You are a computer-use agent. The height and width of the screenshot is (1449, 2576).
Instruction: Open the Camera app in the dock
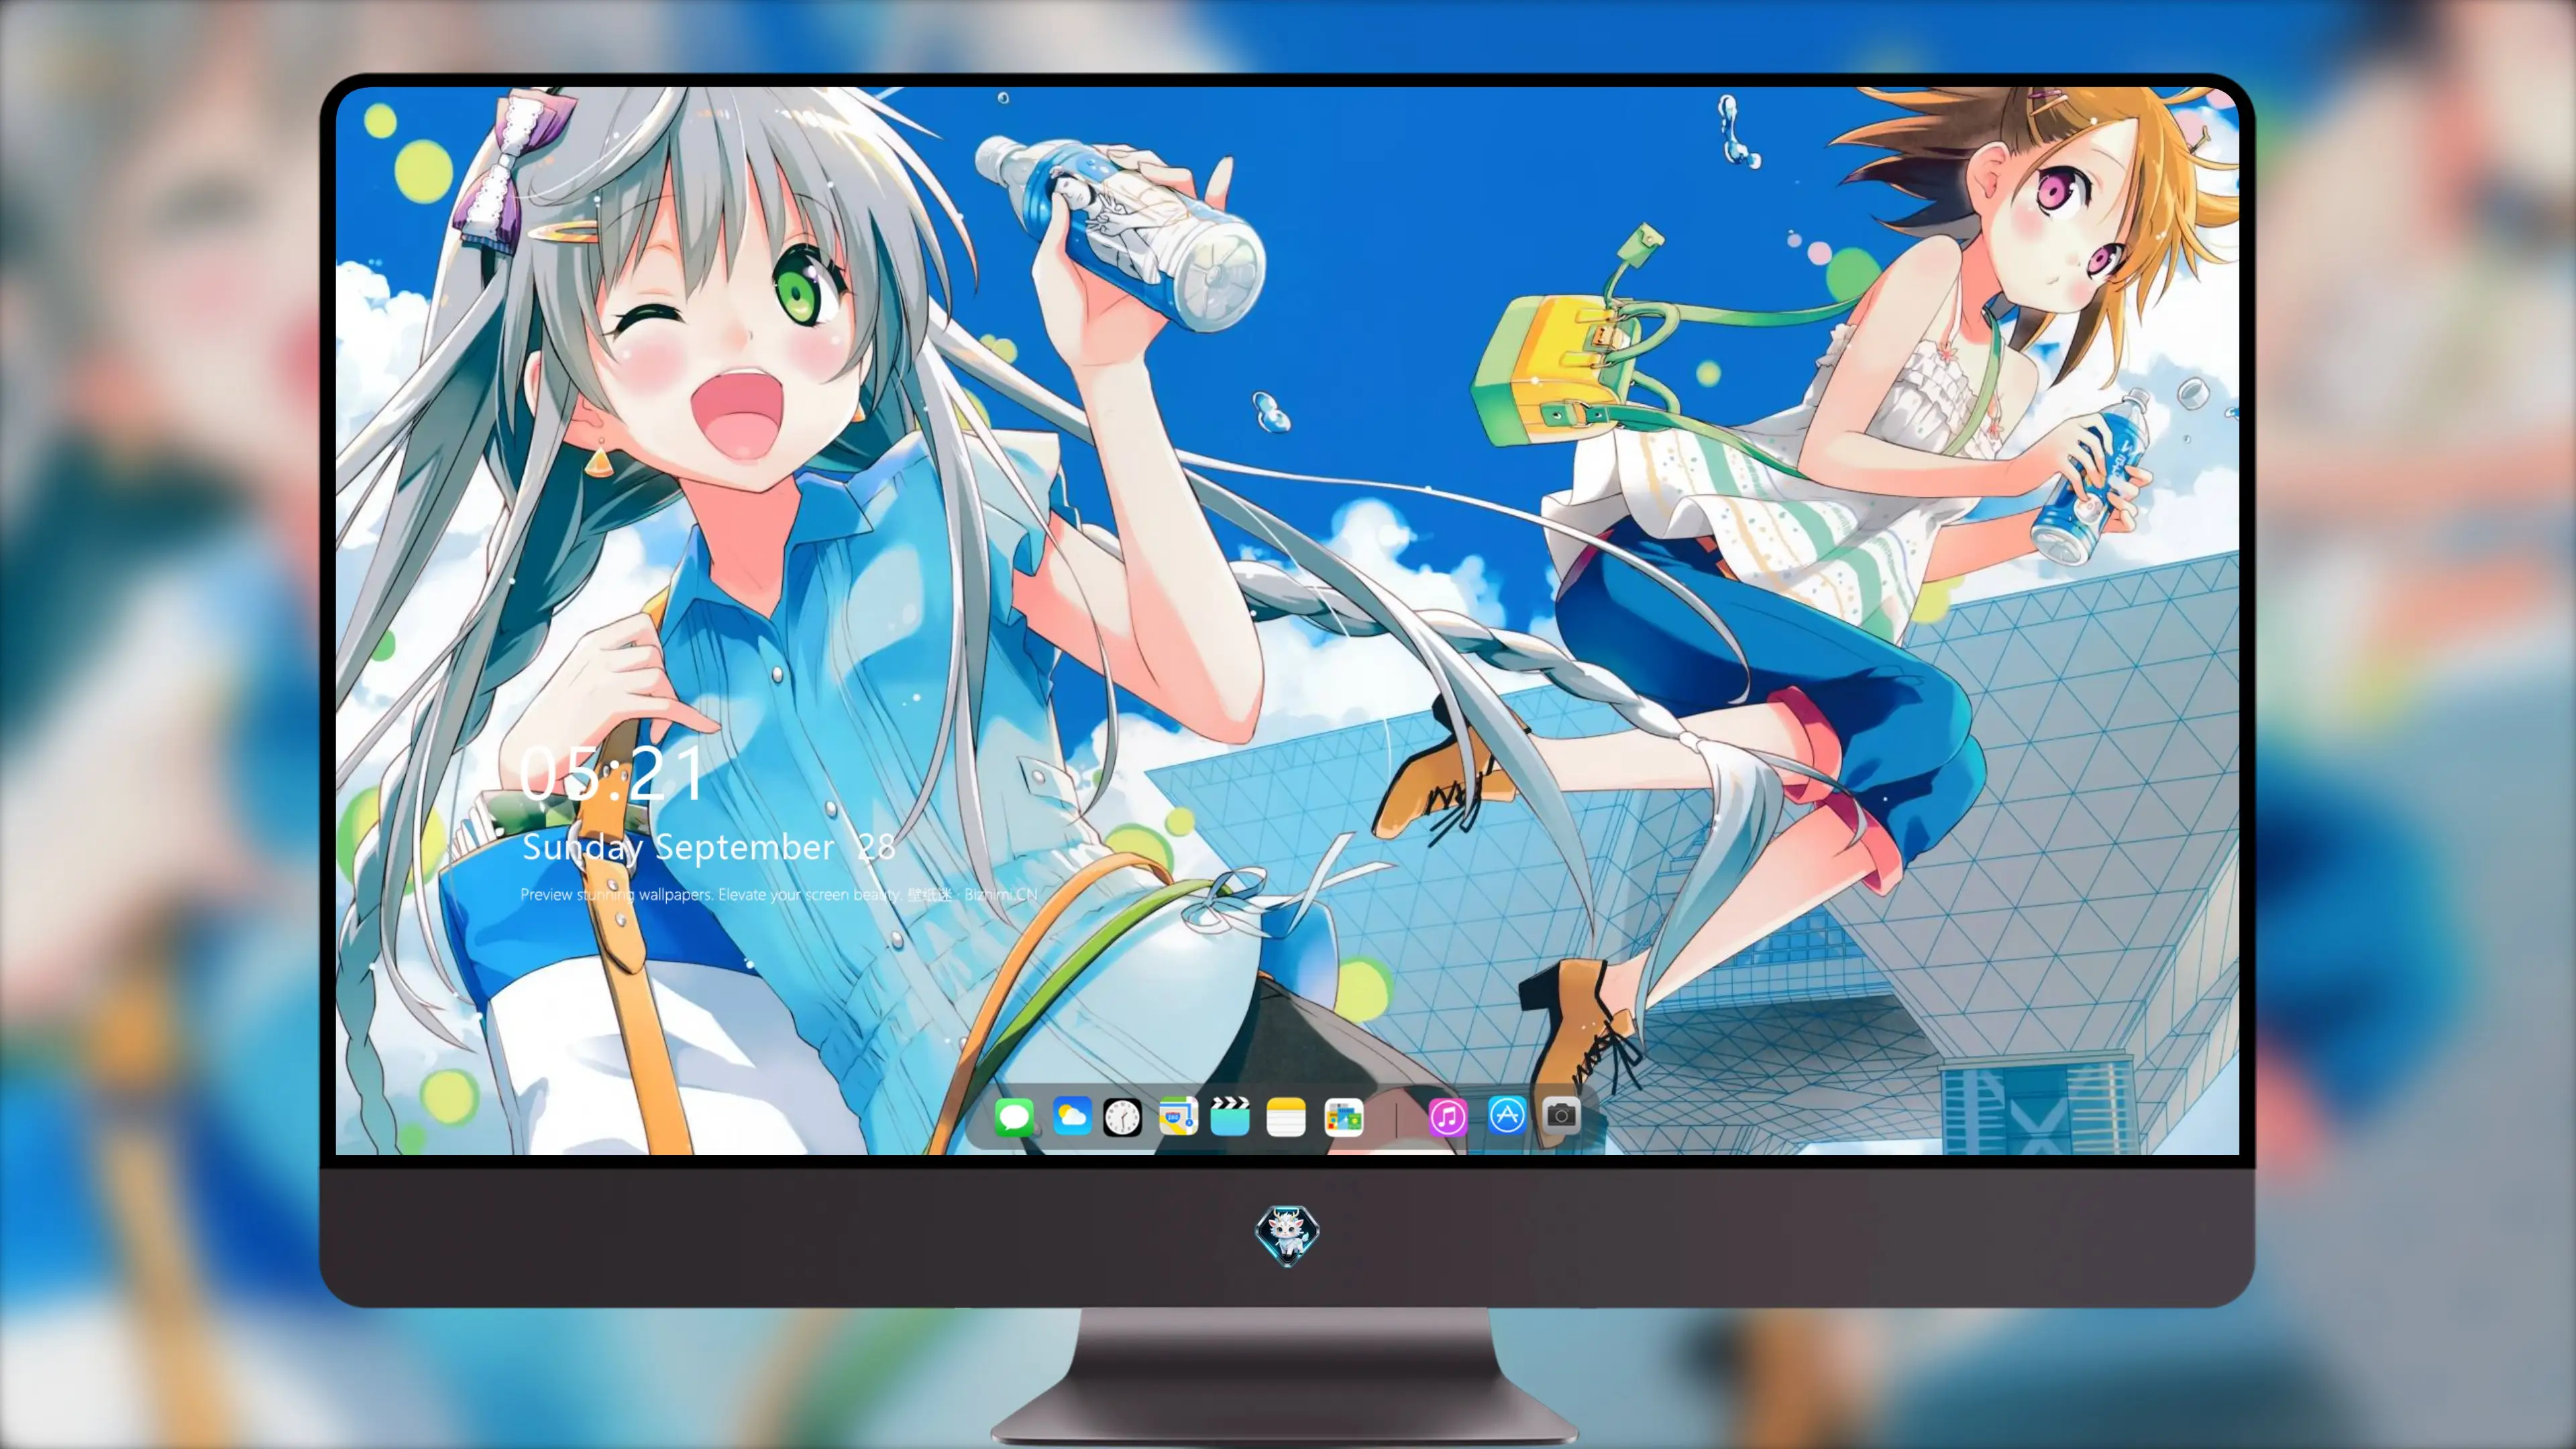[x=1561, y=1115]
